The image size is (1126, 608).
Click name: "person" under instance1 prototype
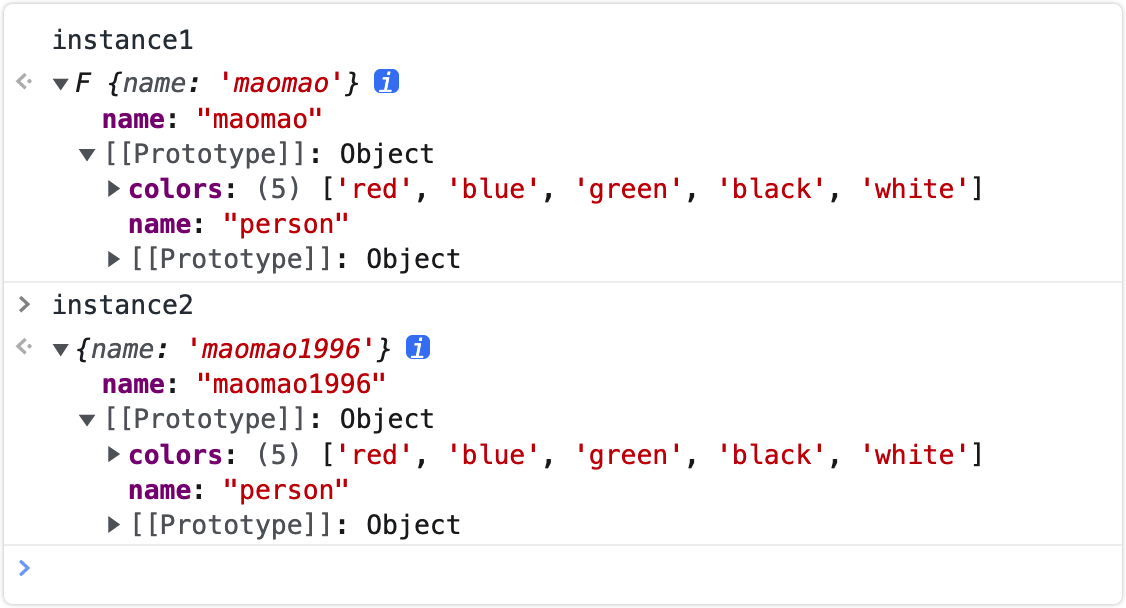[238, 225]
